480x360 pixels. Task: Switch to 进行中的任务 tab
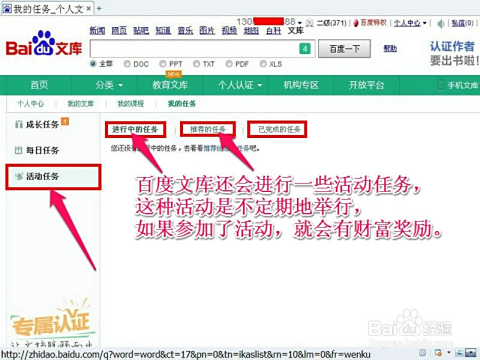pyautogui.click(x=135, y=129)
